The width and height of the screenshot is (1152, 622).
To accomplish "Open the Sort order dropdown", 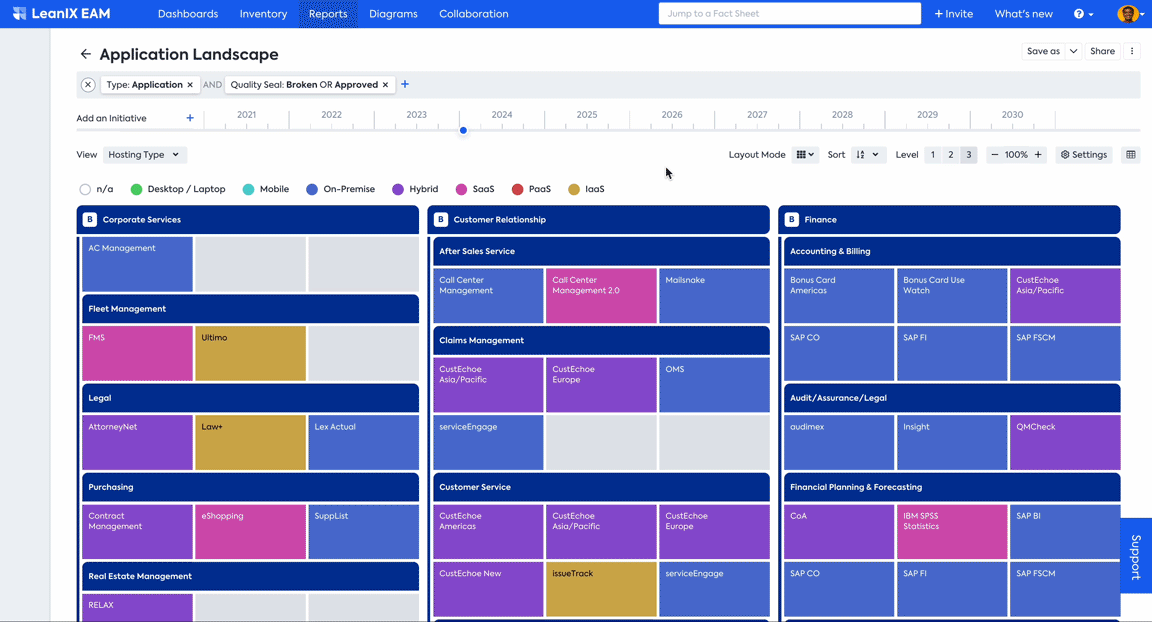I will click(x=867, y=155).
